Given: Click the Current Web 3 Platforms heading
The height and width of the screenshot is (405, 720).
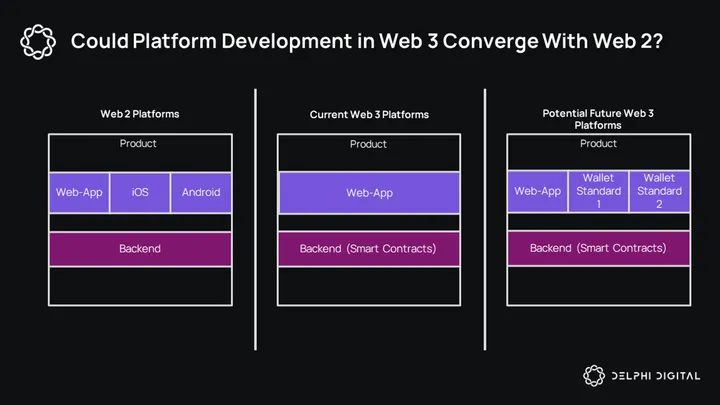Looking at the screenshot, I should point(369,115).
